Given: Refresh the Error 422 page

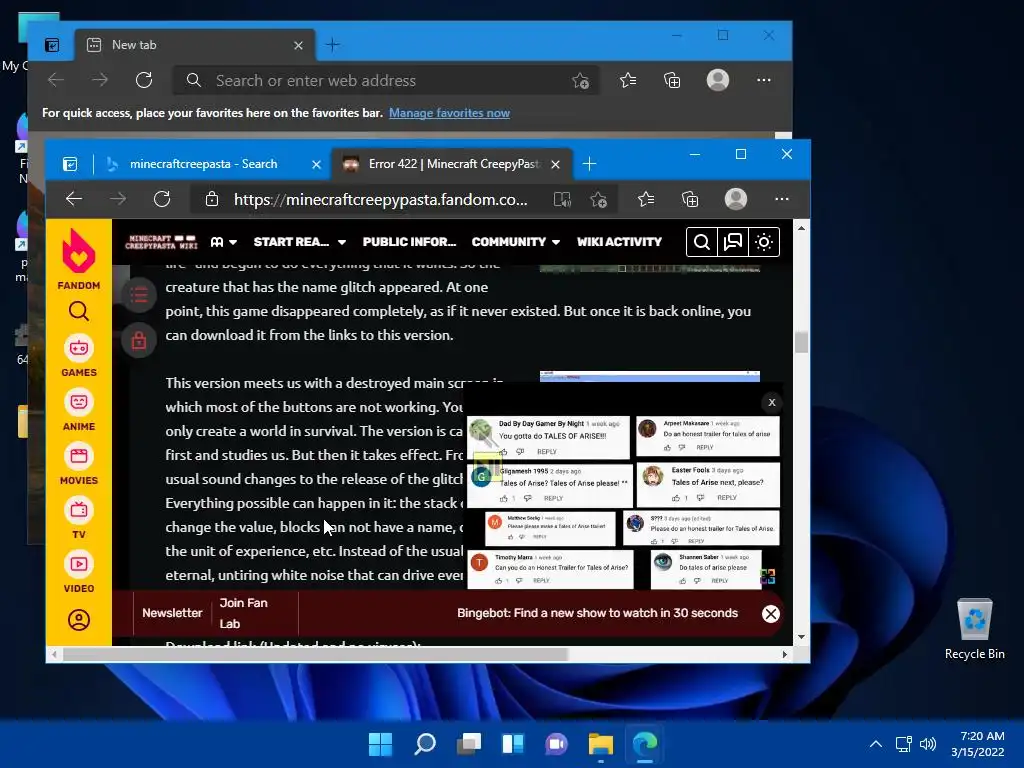Looking at the screenshot, I should coord(162,199).
